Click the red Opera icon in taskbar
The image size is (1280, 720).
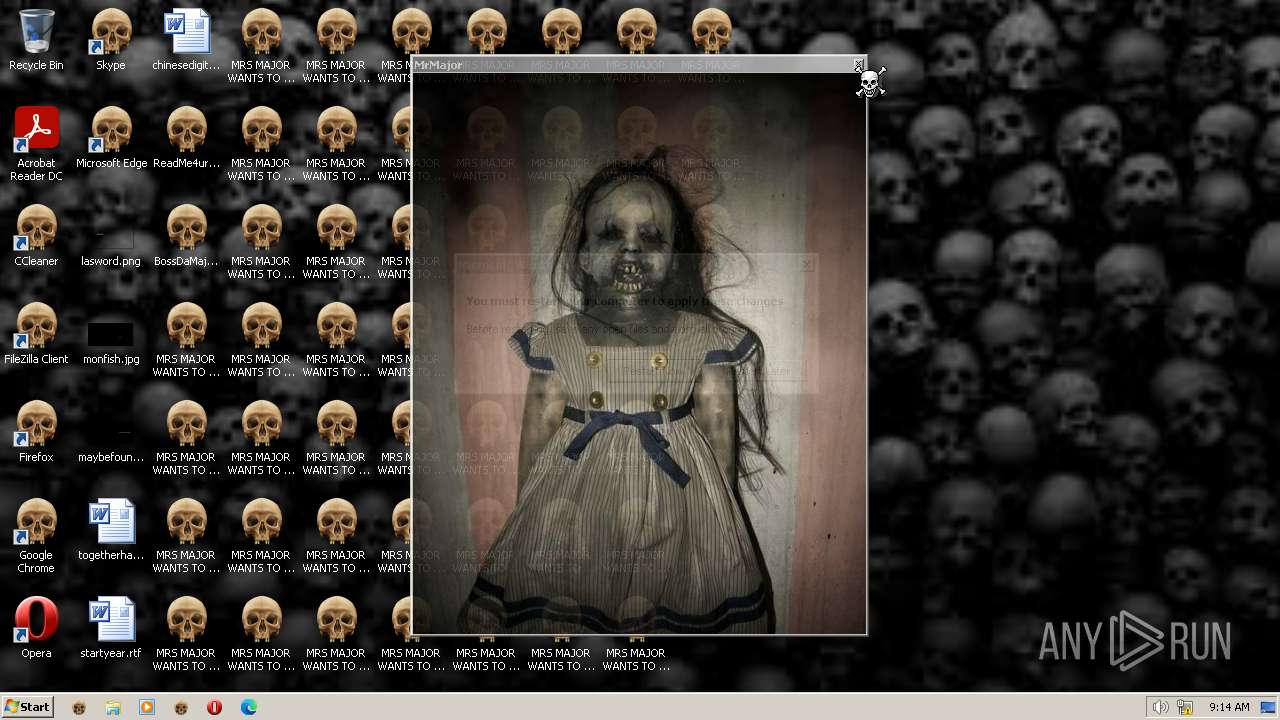pyautogui.click(x=214, y=707)
